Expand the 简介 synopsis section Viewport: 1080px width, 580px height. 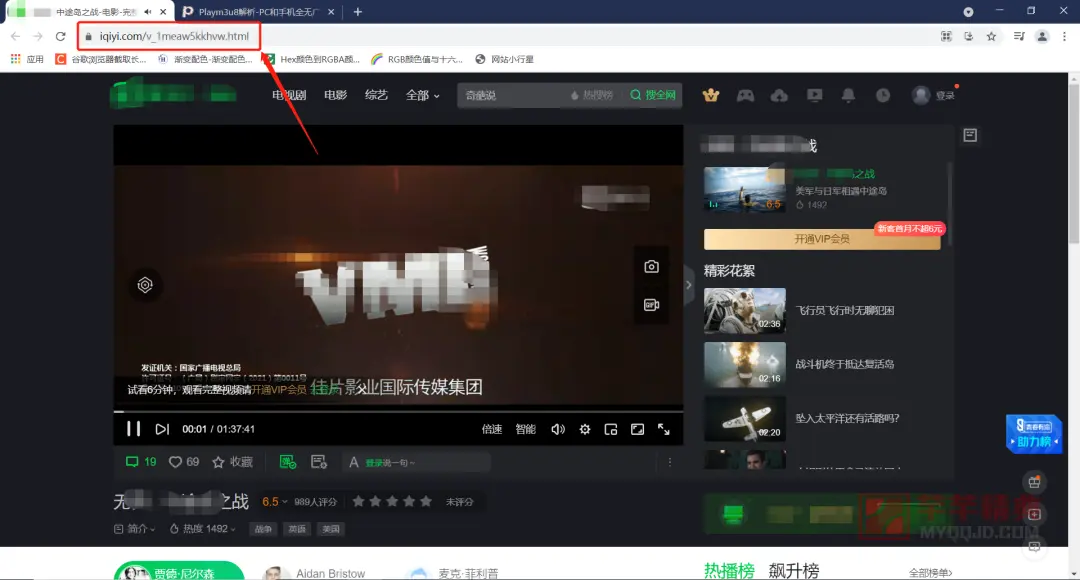pyautogui.click(x=135, y=528)
